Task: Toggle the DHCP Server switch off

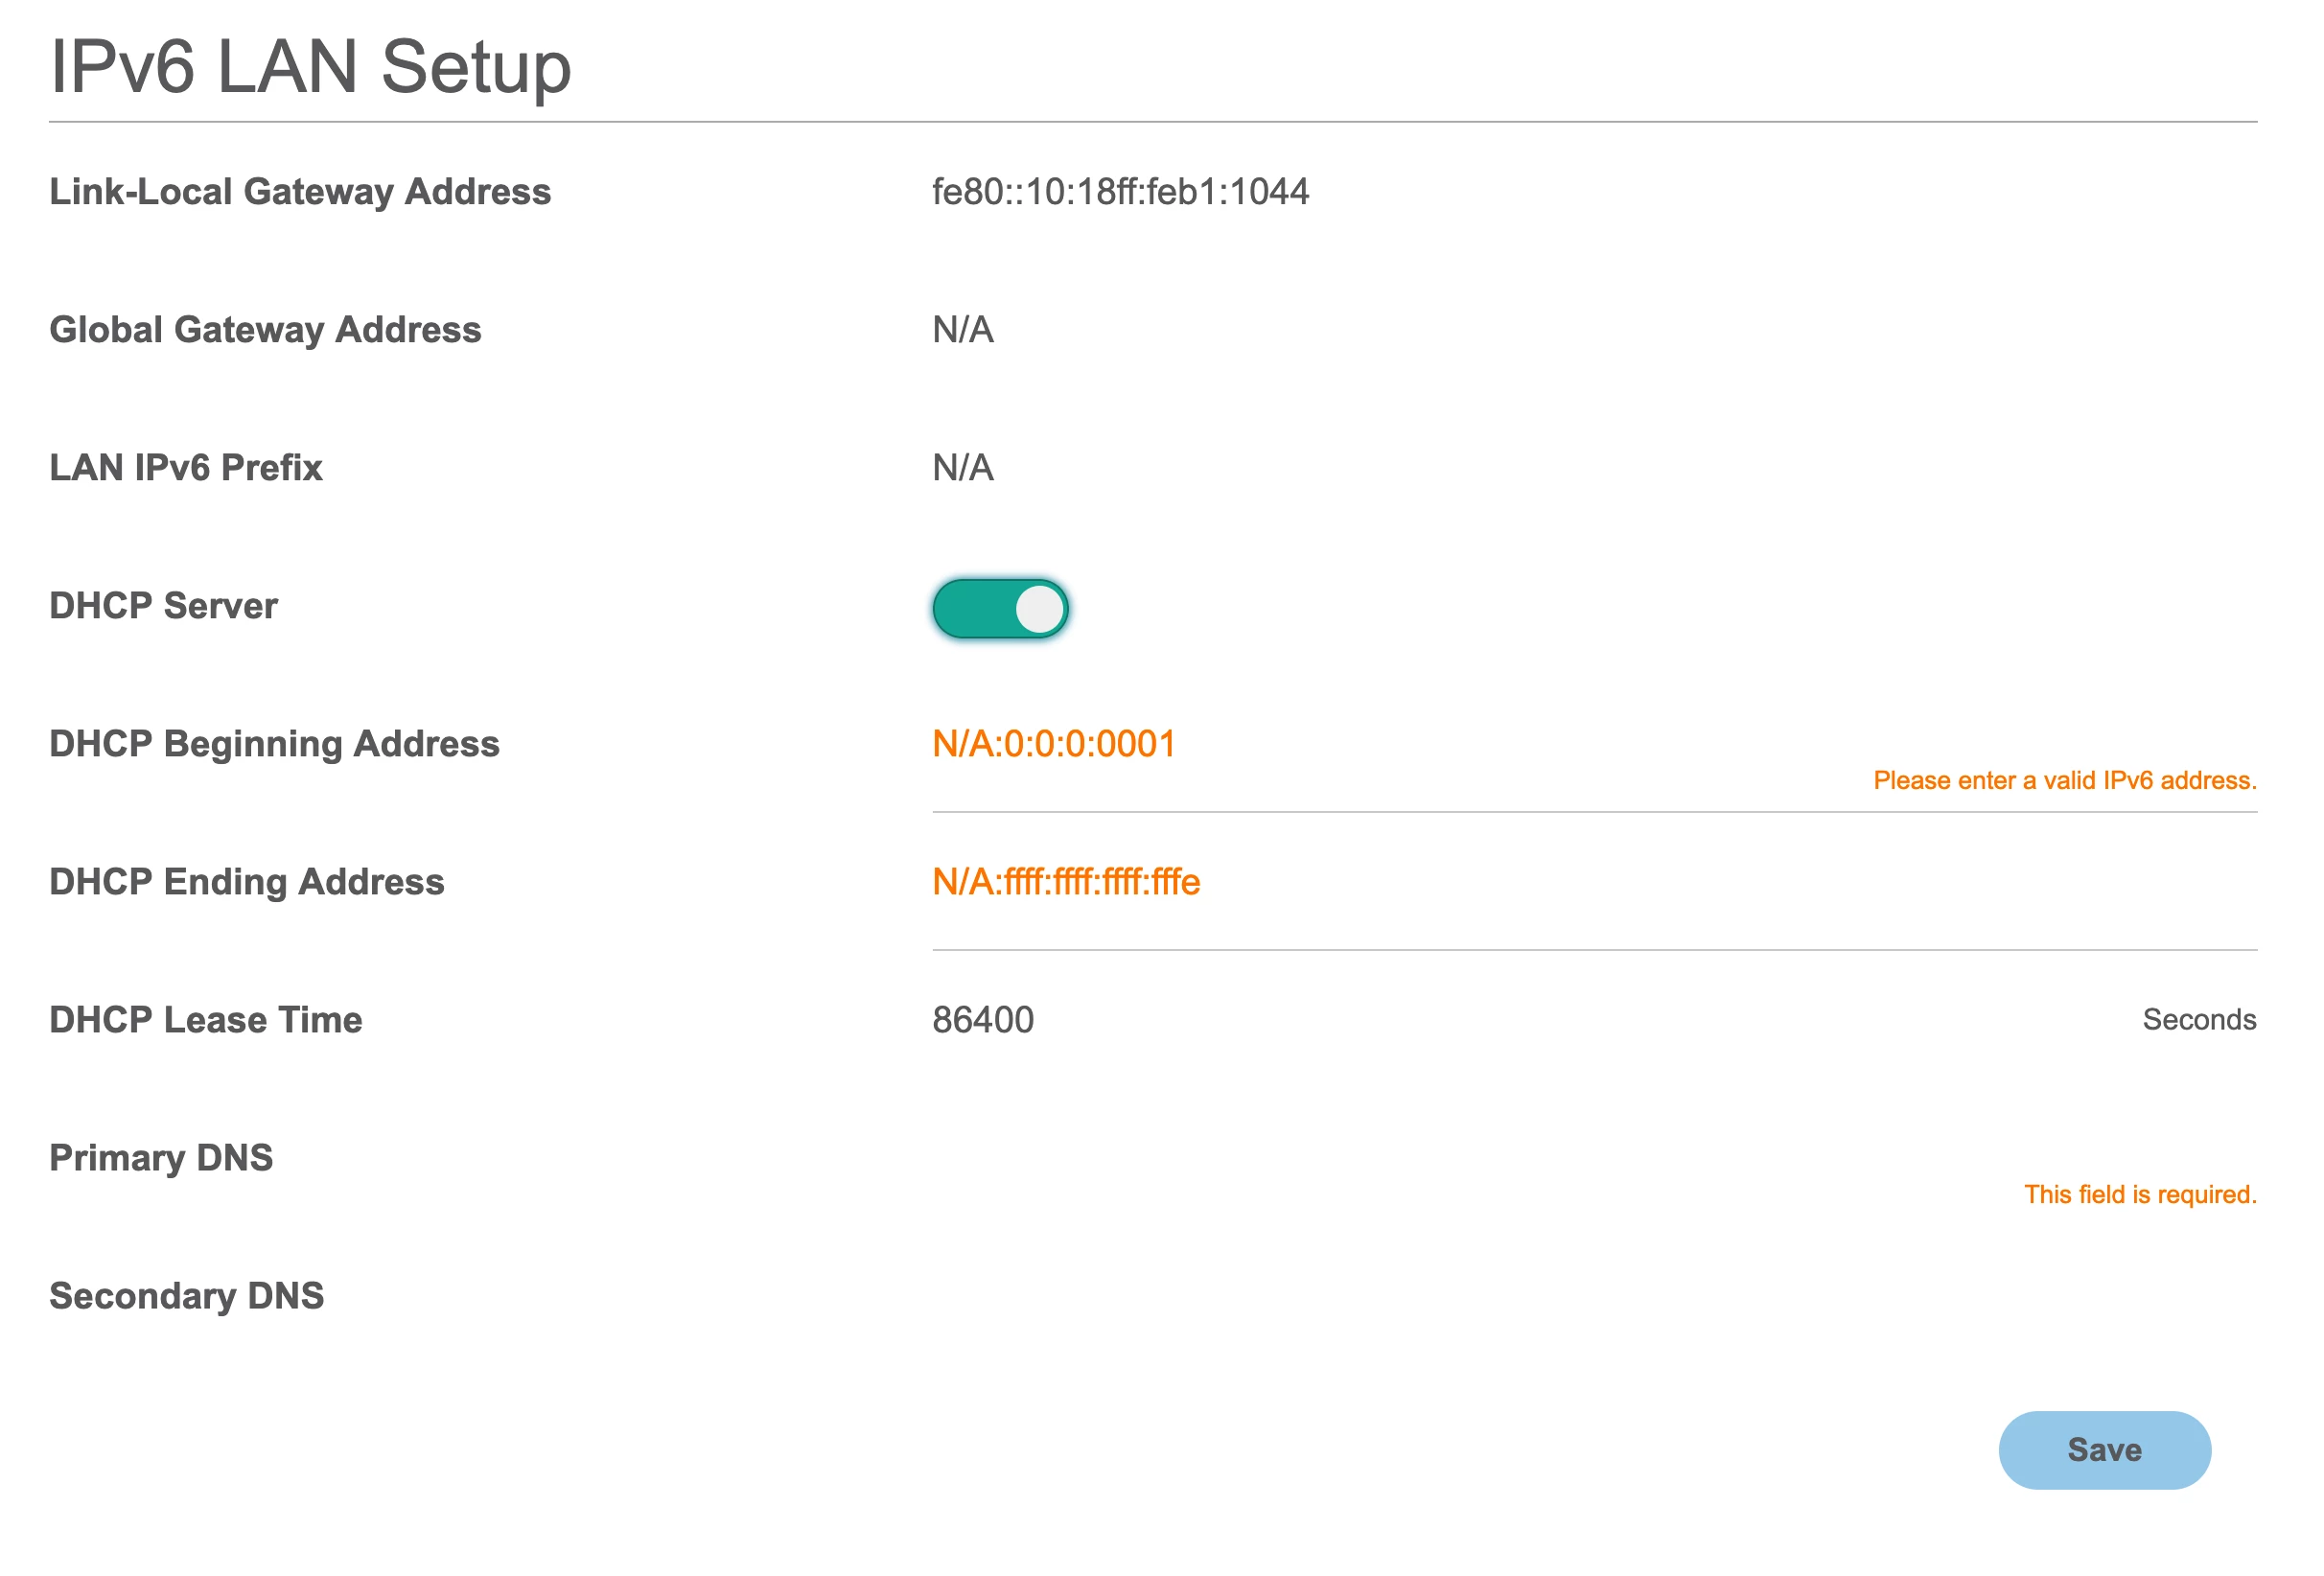Action: click(x=1000, y=608)
